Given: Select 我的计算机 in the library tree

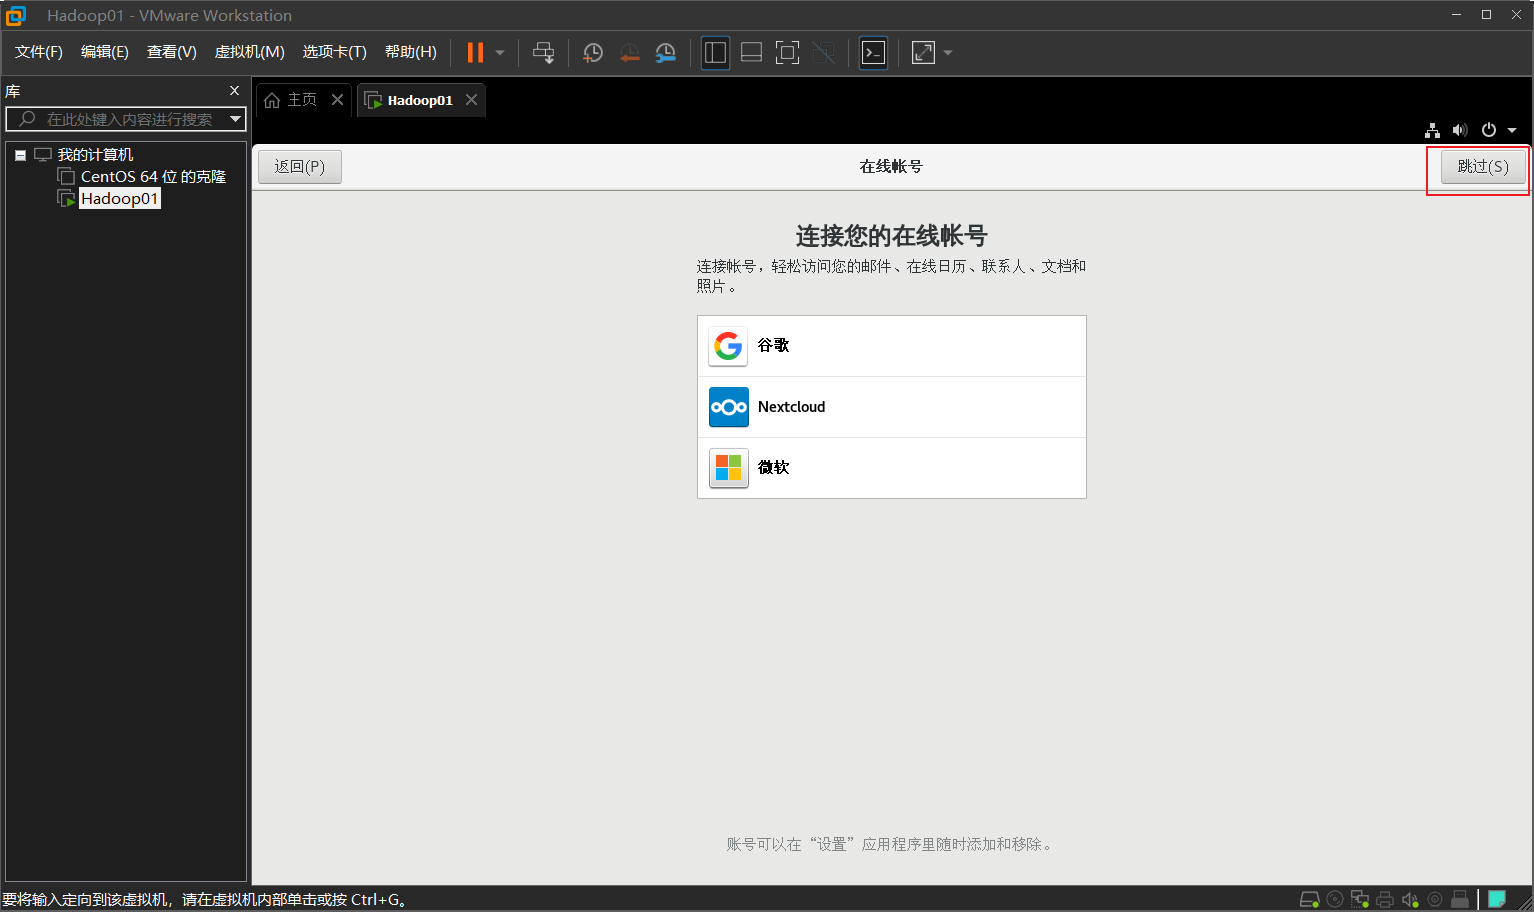Looking at the screenshot, I should 95,155.
